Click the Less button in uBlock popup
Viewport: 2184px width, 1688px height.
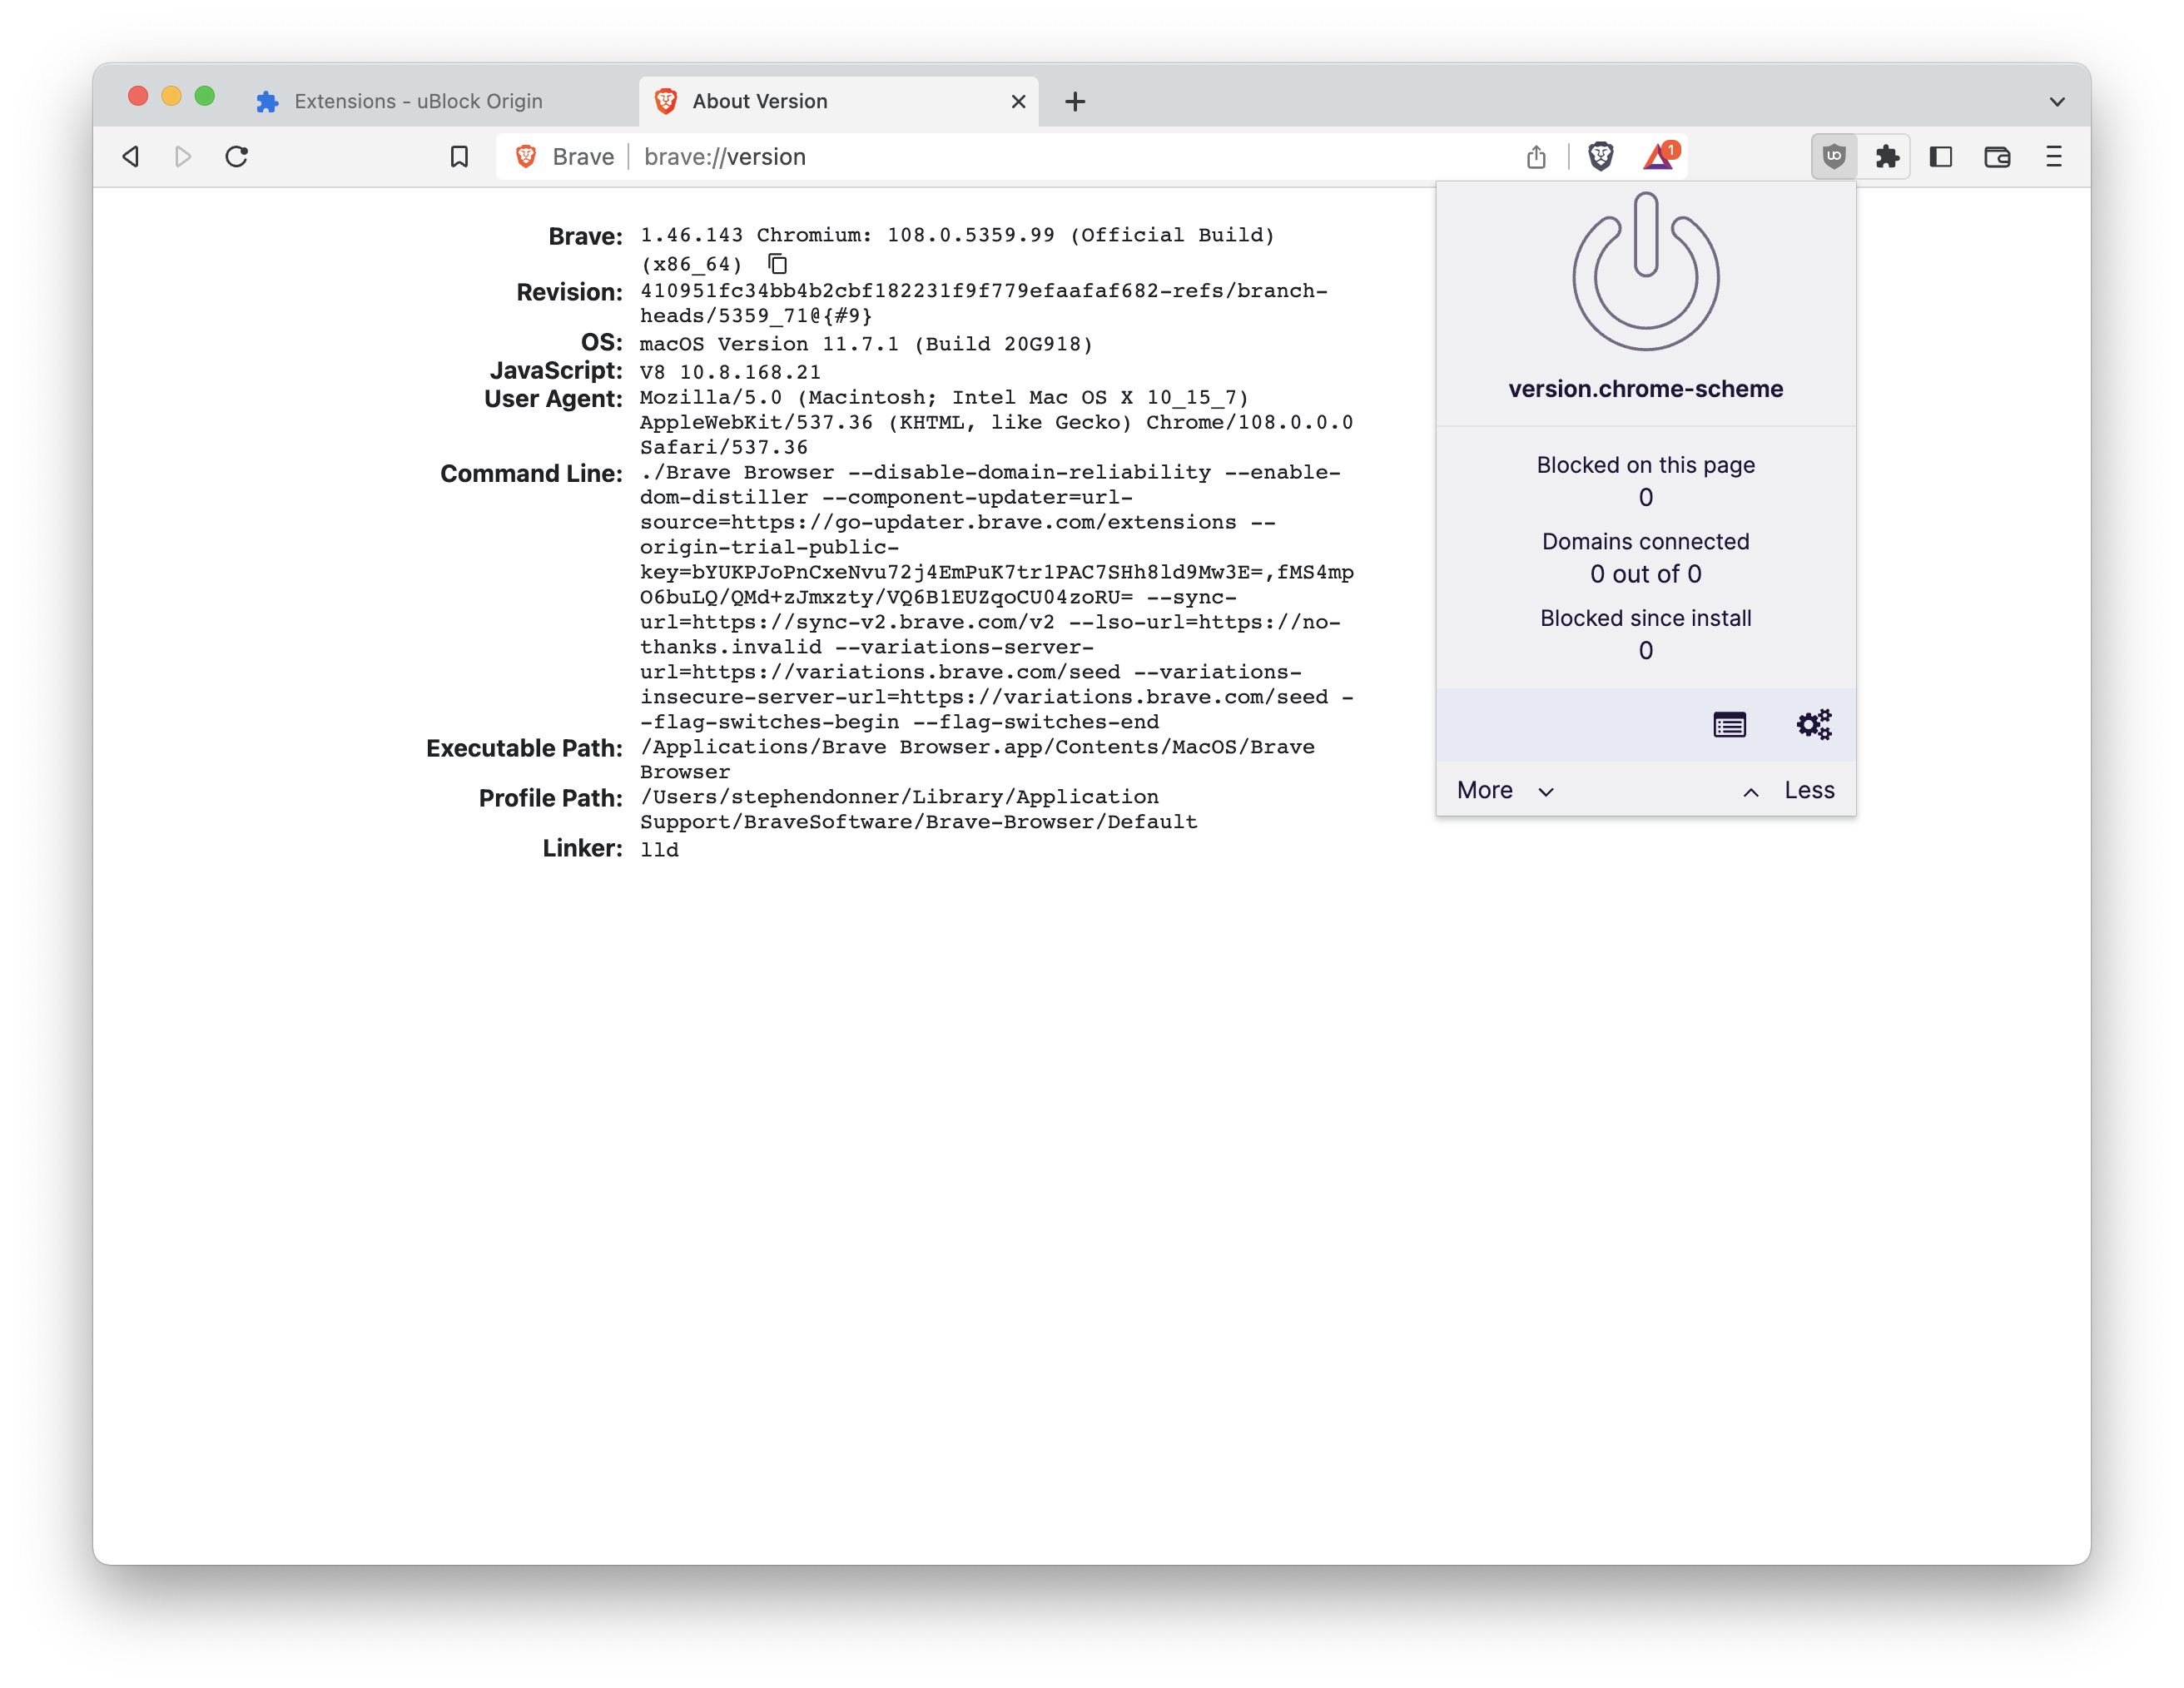tap(1808, 790)
